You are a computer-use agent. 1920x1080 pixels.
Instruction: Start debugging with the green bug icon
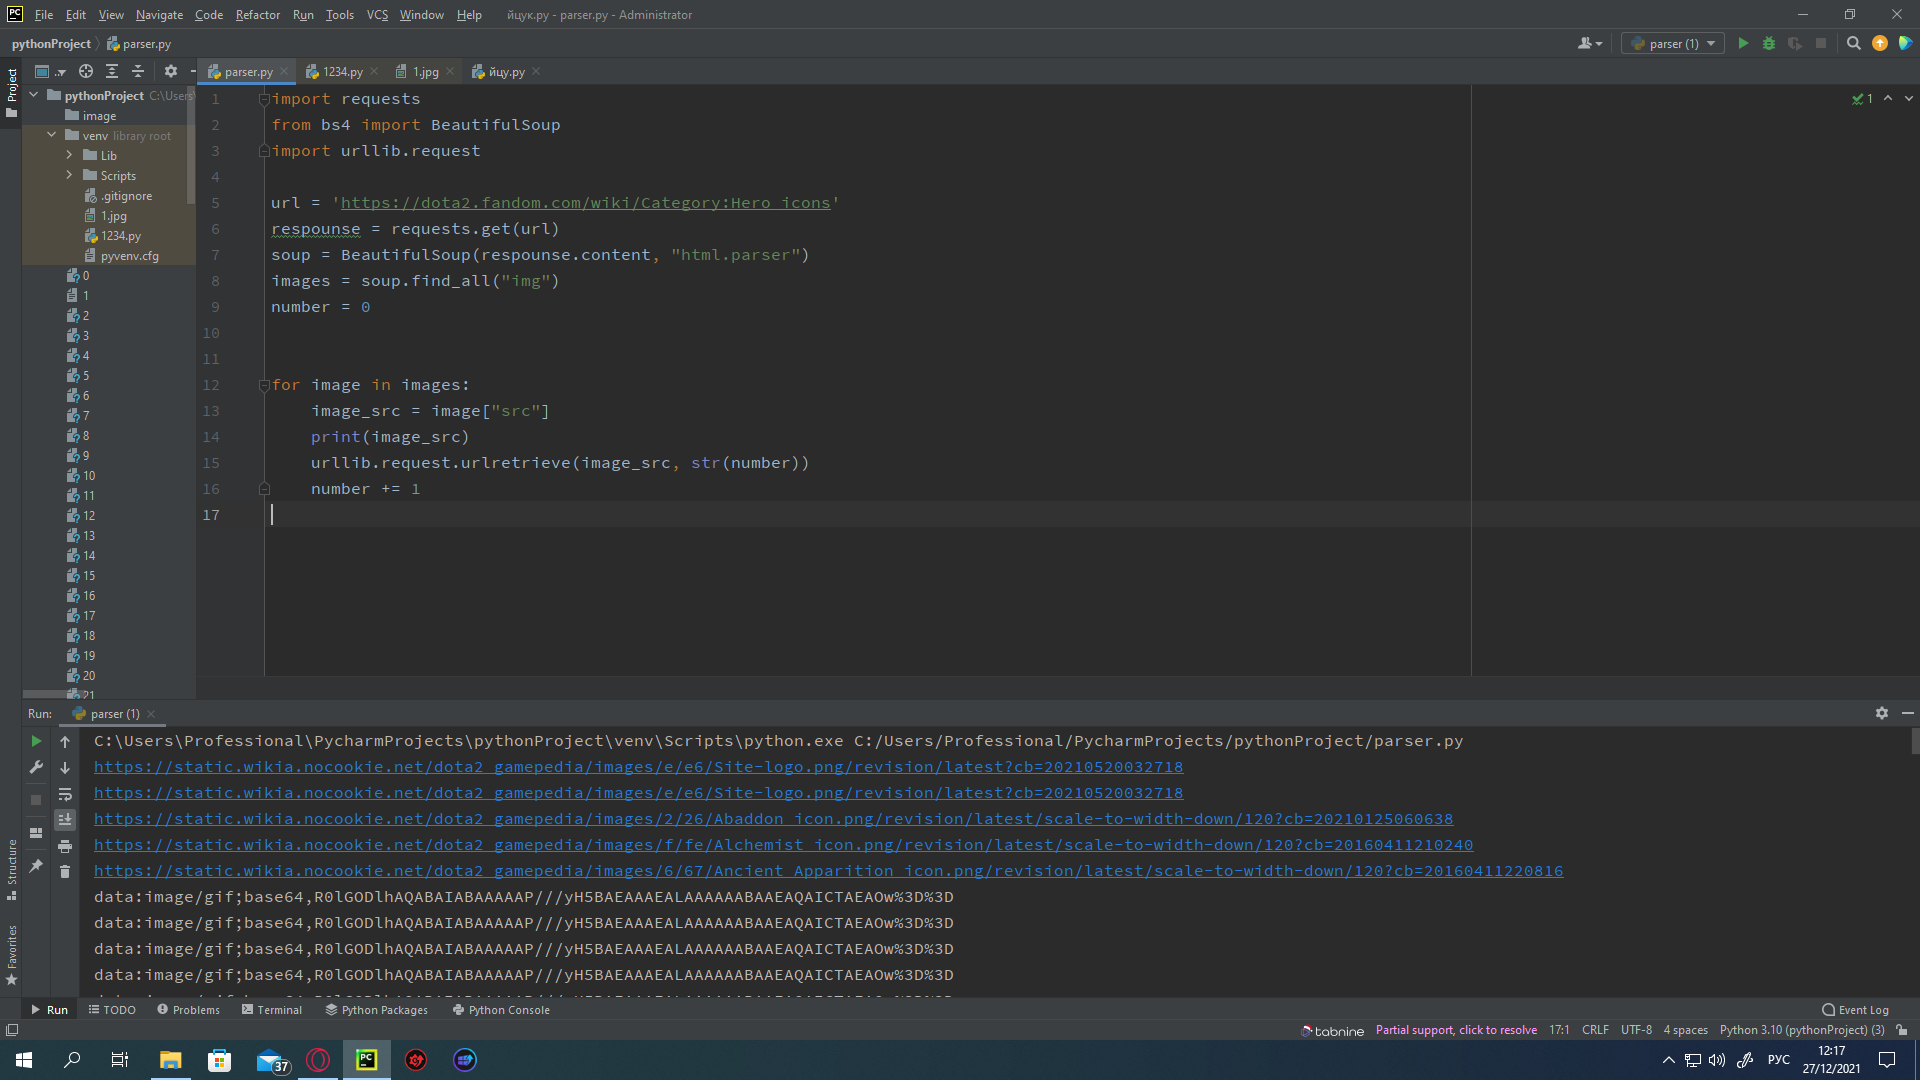(1769, 44)
